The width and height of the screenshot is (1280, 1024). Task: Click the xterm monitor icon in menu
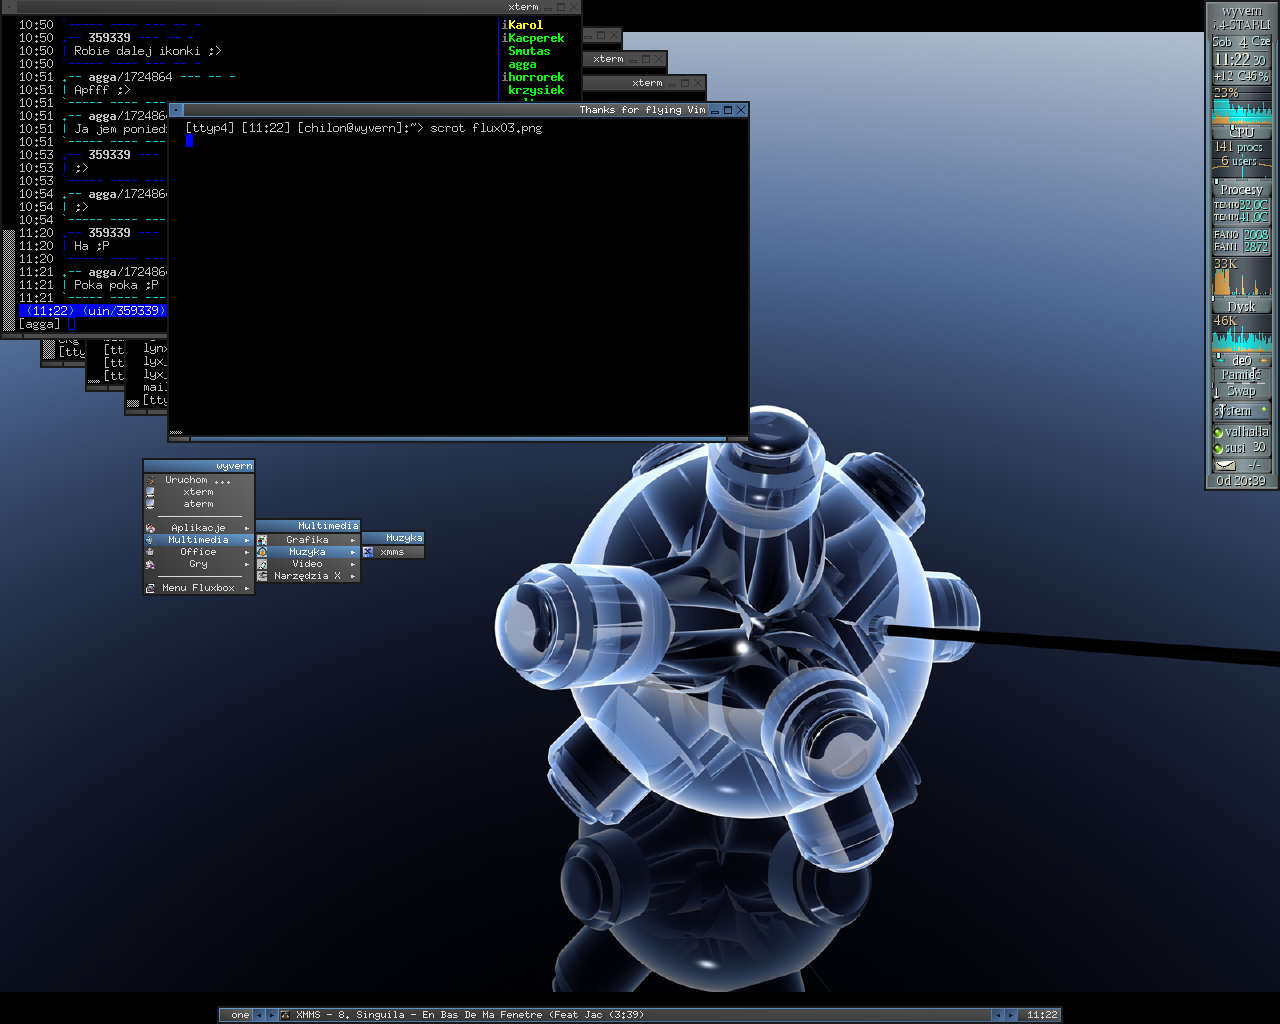coord(150,492)
